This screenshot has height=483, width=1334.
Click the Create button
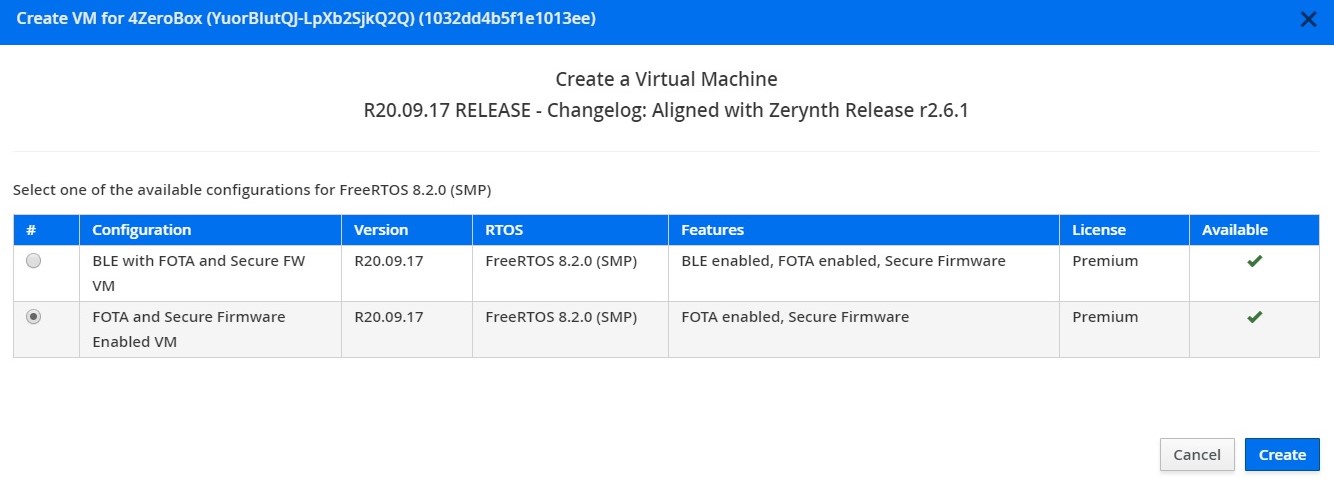(x=1282, y=454)
